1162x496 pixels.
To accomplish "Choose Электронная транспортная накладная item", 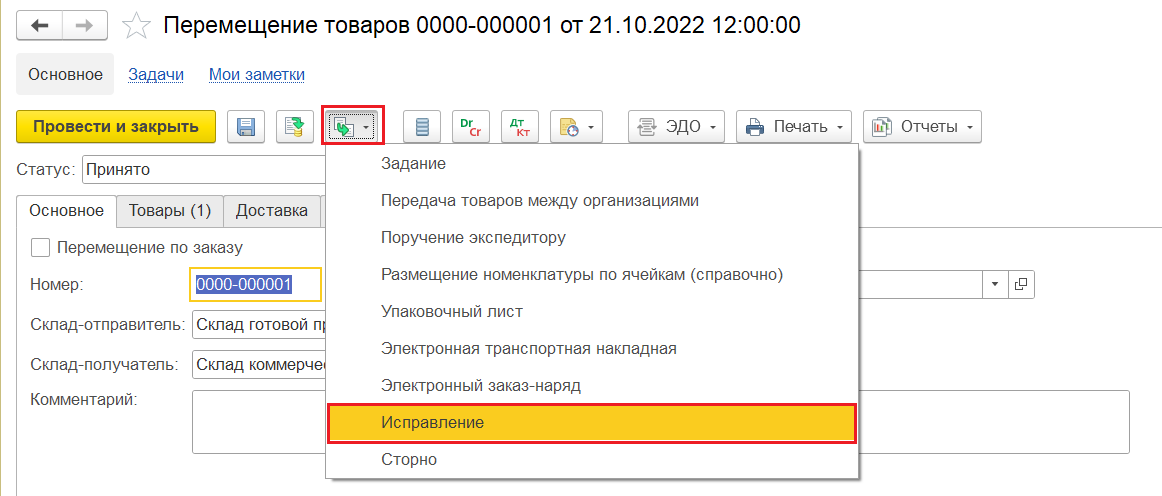I will pyautogui.click(x=592, y=349).
